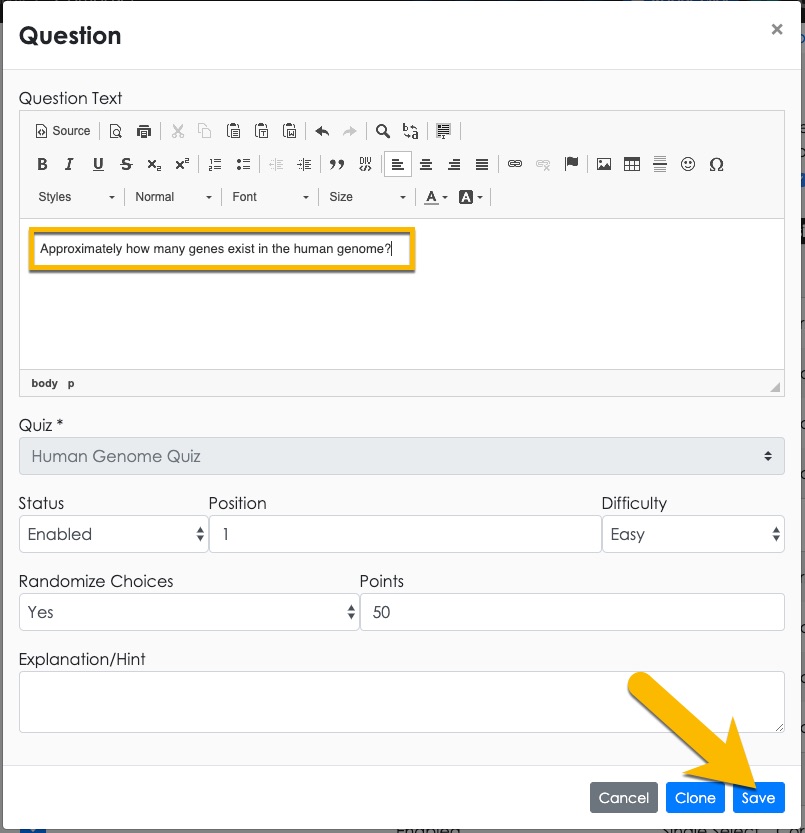Open the Replace tool
This screenshot has height=833, width=805.
pyautogui.click(x=410, y=131)
